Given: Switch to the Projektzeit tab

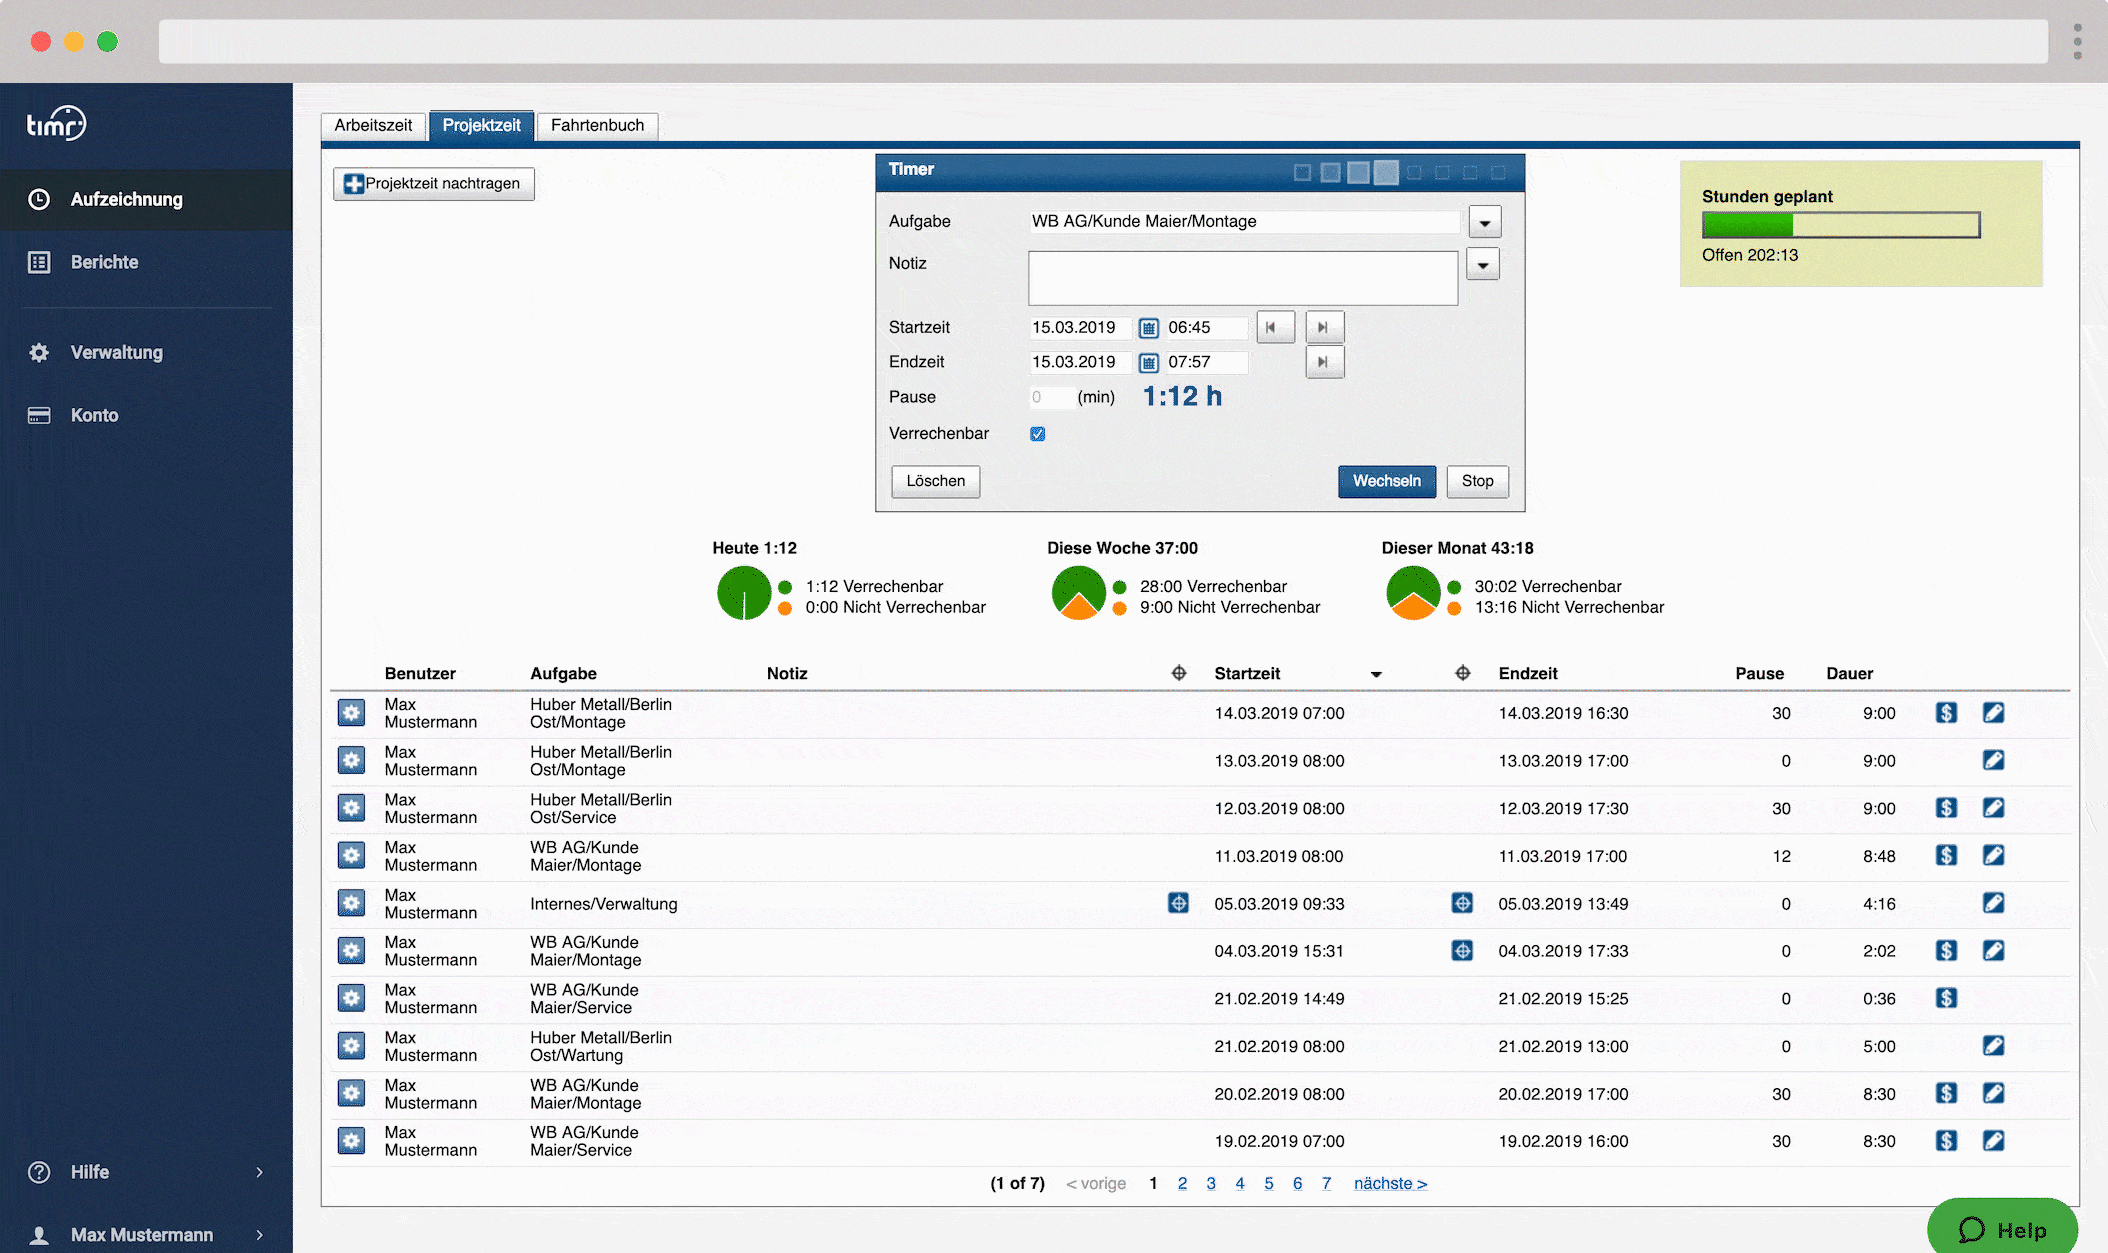Looking at the screenshot, I should tap(481, 125).
